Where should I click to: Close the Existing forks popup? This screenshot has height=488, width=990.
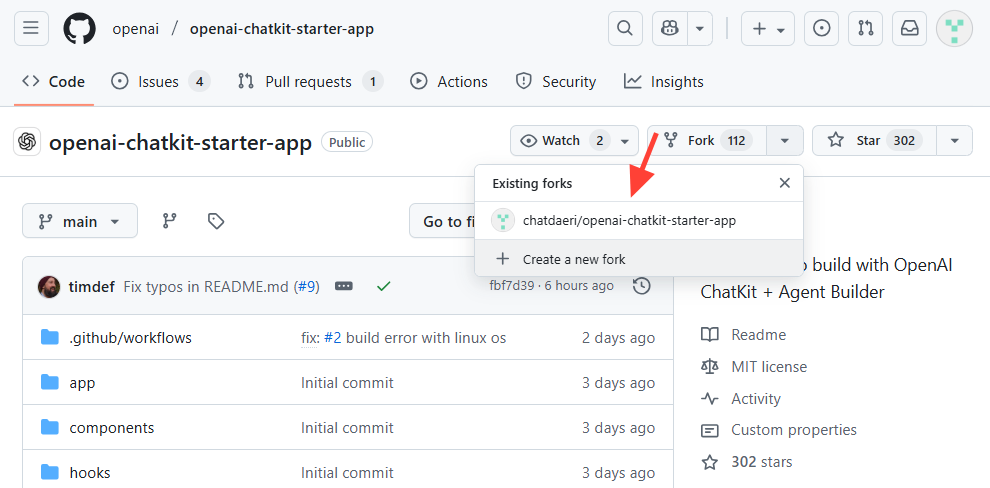click(x=785, y=183)
